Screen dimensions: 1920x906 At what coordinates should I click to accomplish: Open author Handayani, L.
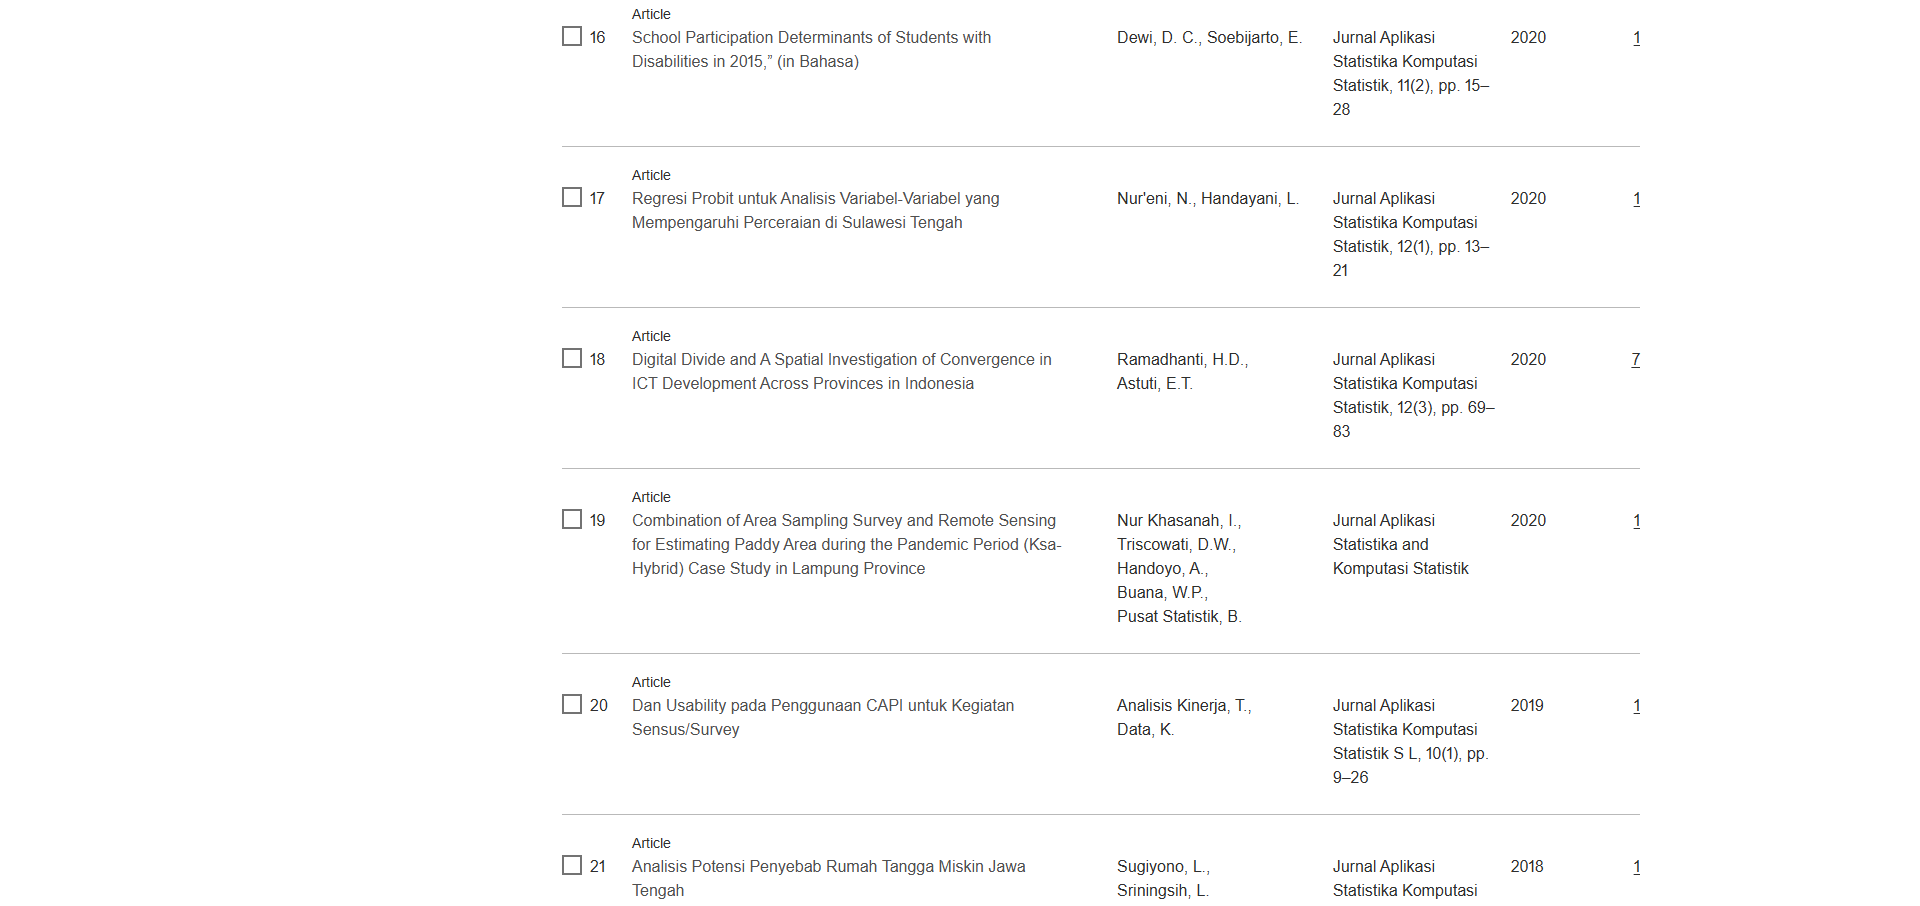point(1249,199)
